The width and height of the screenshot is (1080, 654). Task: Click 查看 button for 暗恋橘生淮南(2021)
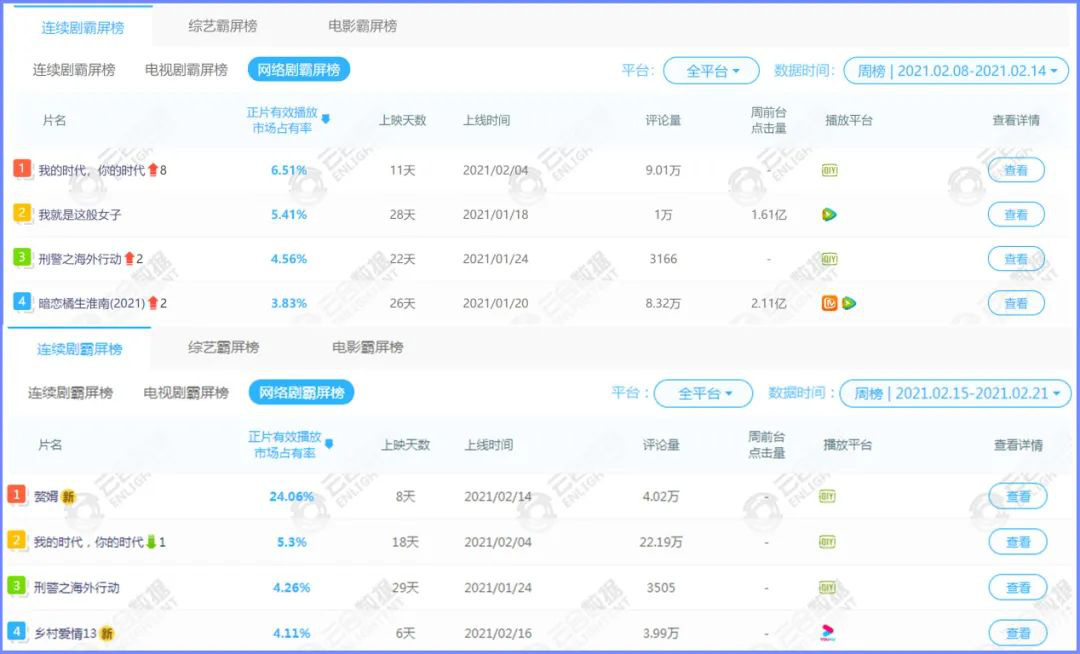click(x=1016, y=303)
